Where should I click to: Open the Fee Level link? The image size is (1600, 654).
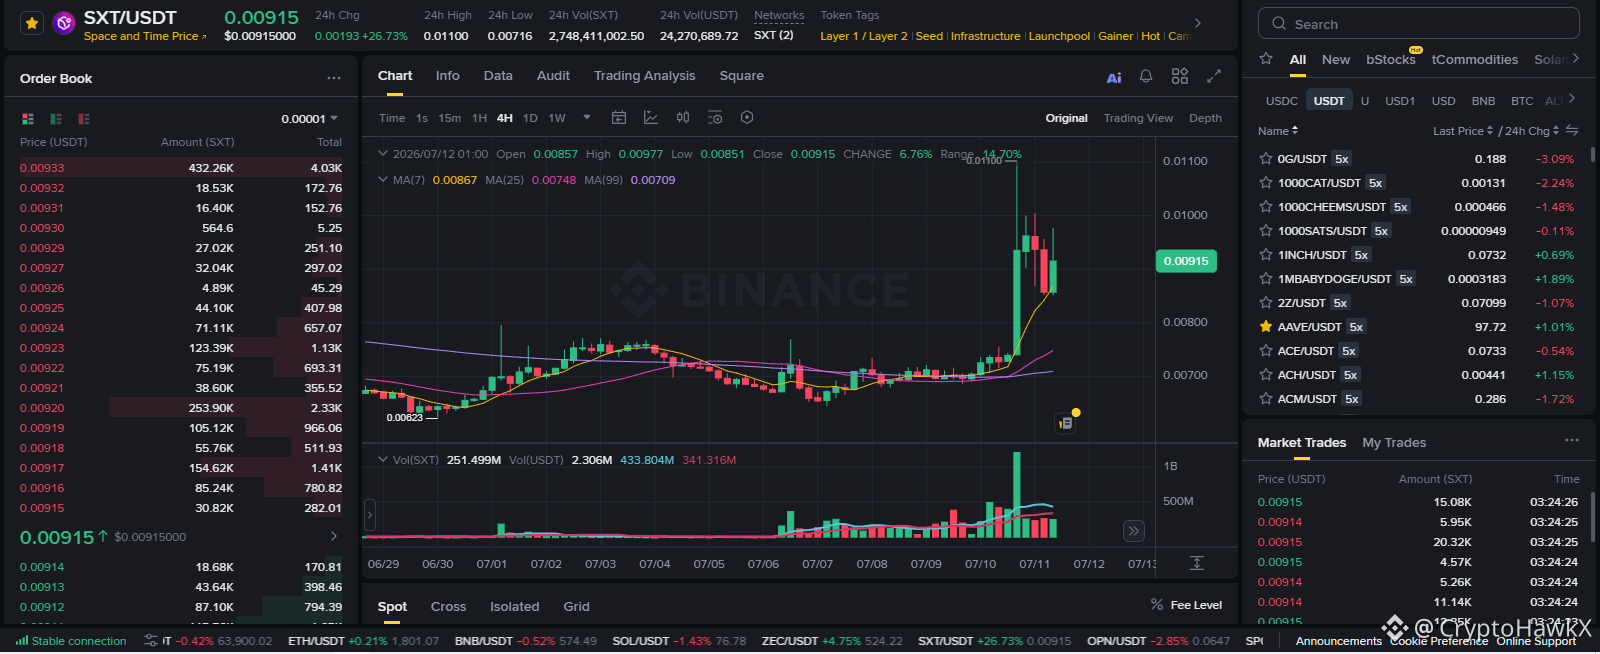point(1186,605)
